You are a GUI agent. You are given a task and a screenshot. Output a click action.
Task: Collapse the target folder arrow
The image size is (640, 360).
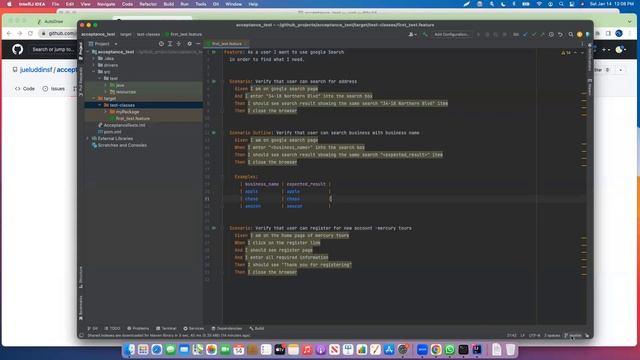tap(94, 98)
